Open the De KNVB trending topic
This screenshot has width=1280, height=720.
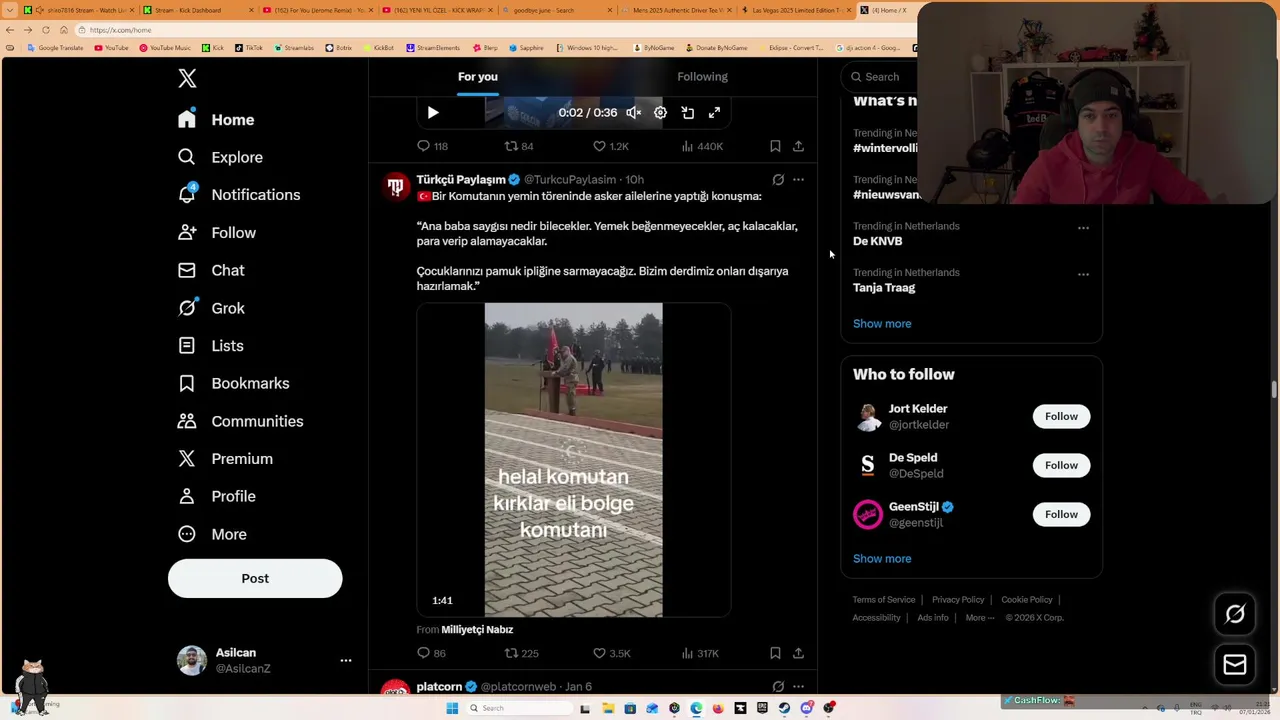point(878,241)
